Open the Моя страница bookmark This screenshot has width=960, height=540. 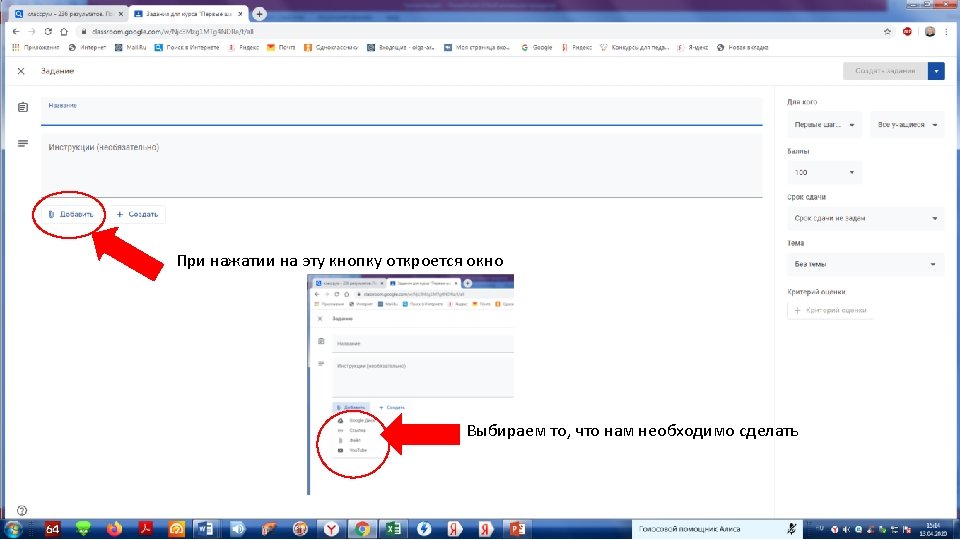tap(477, 47)
